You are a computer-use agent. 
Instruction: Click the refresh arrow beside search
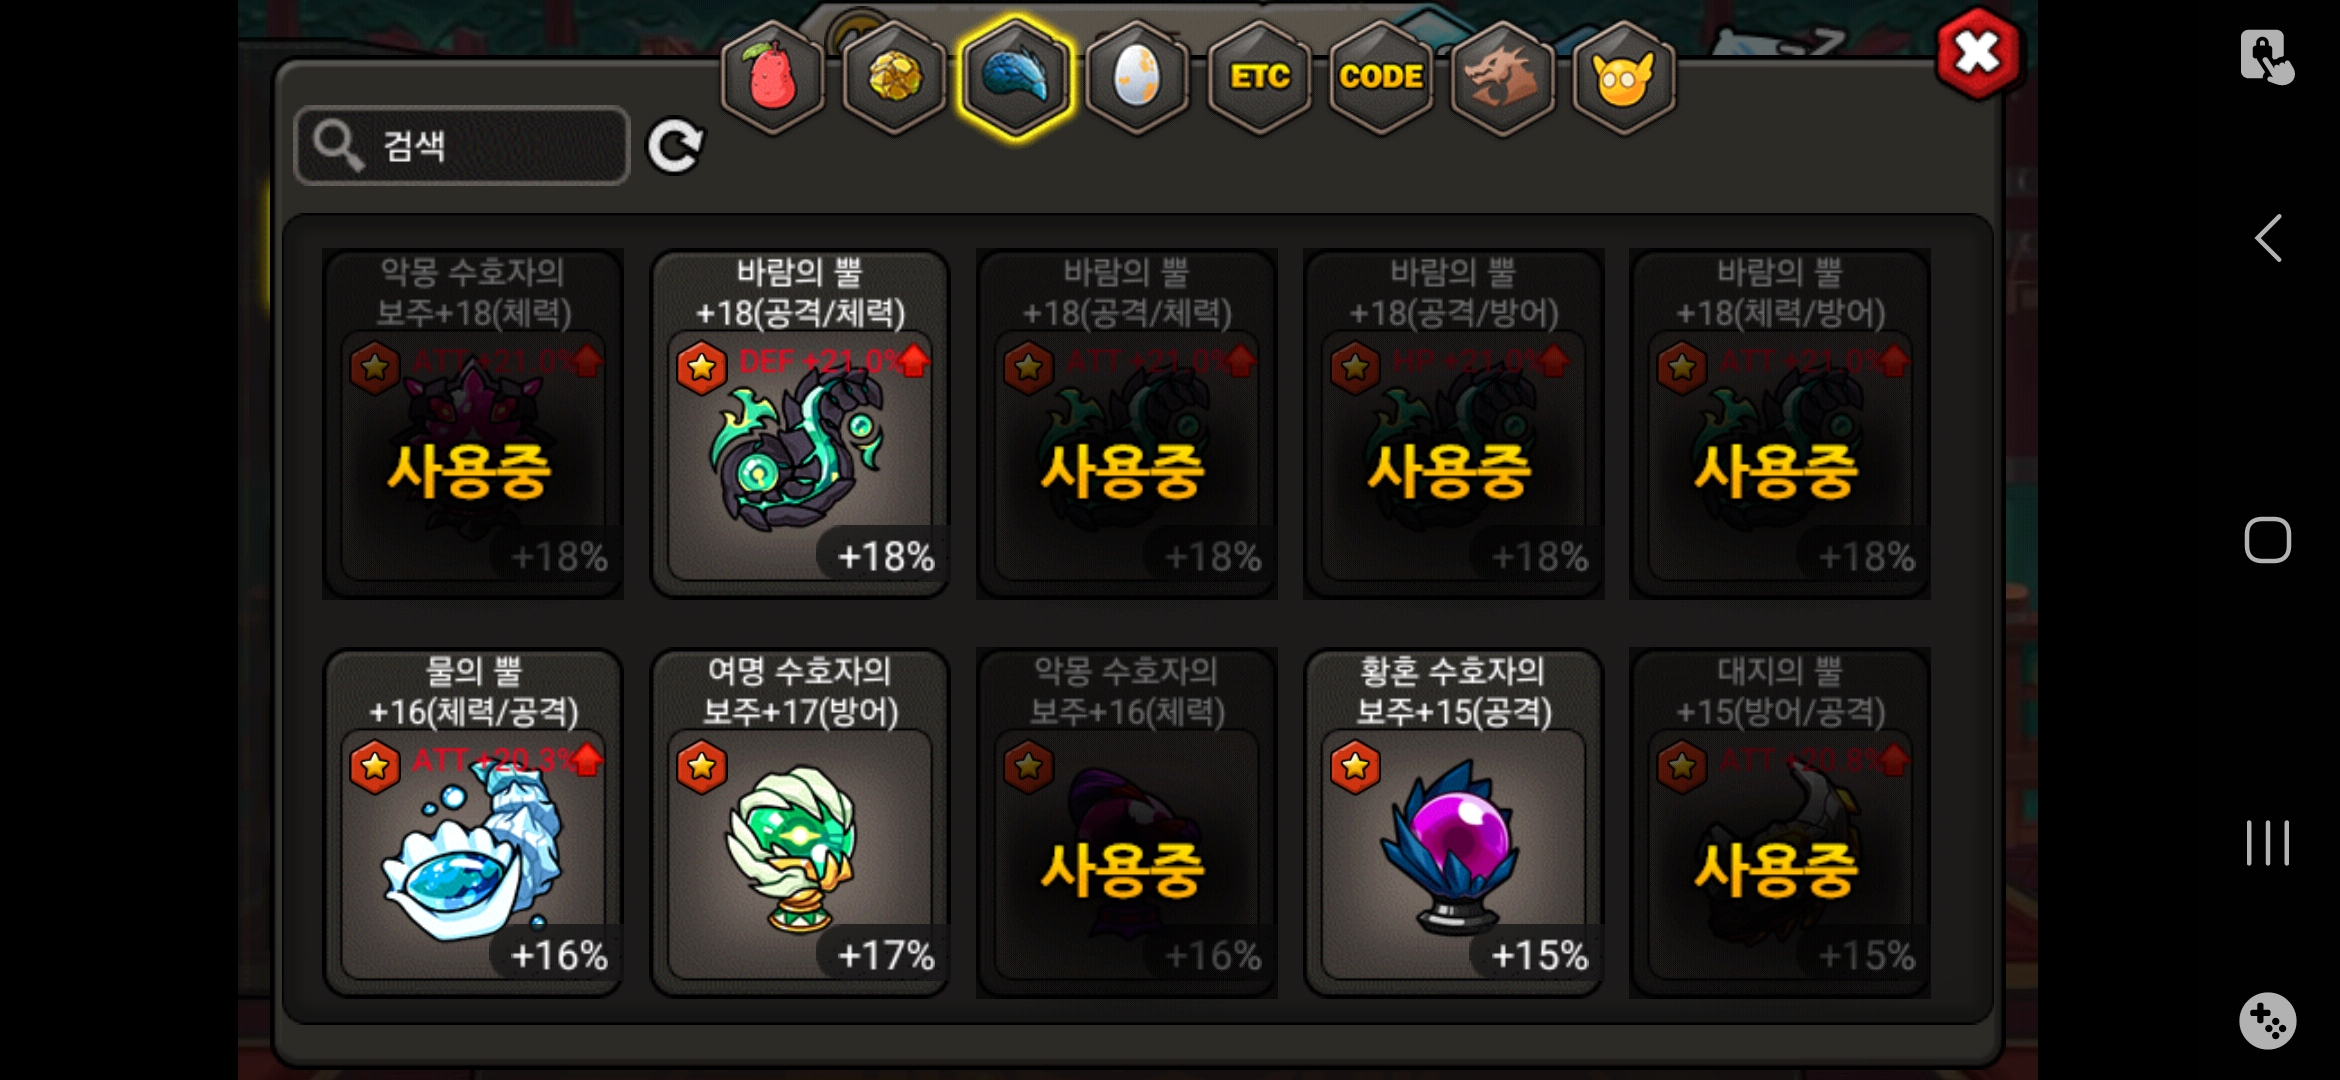tap(675, 147)
